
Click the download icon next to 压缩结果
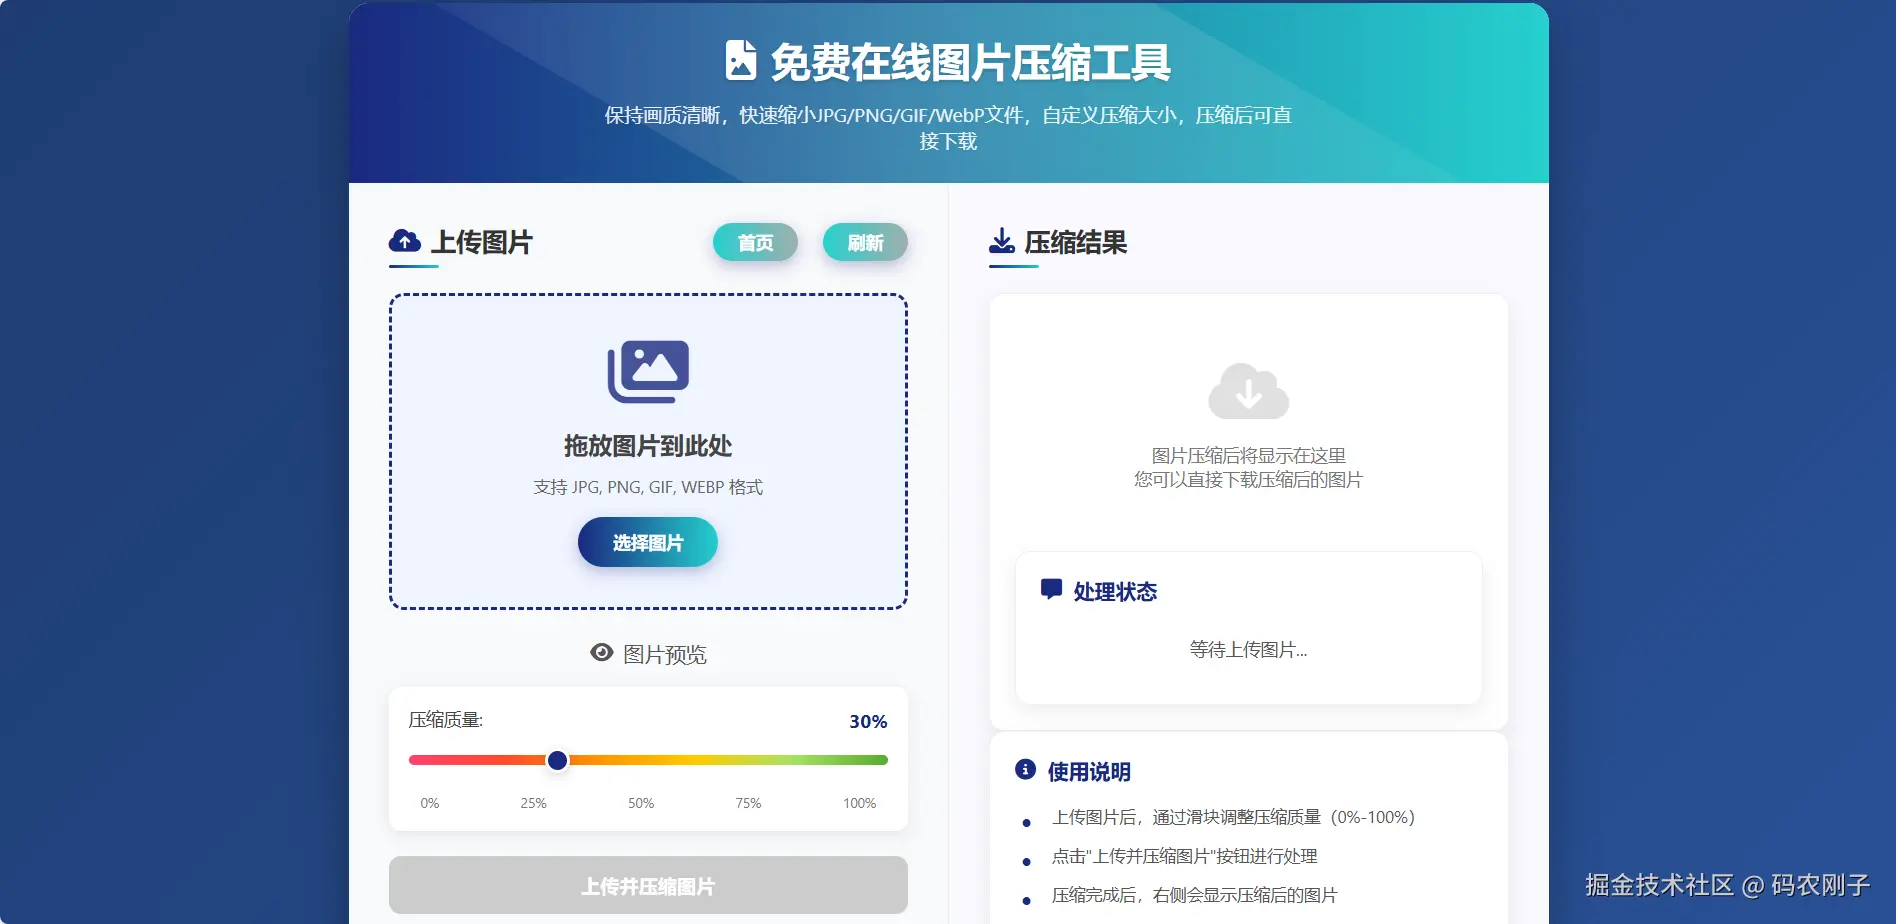[x=1001, y=241]
